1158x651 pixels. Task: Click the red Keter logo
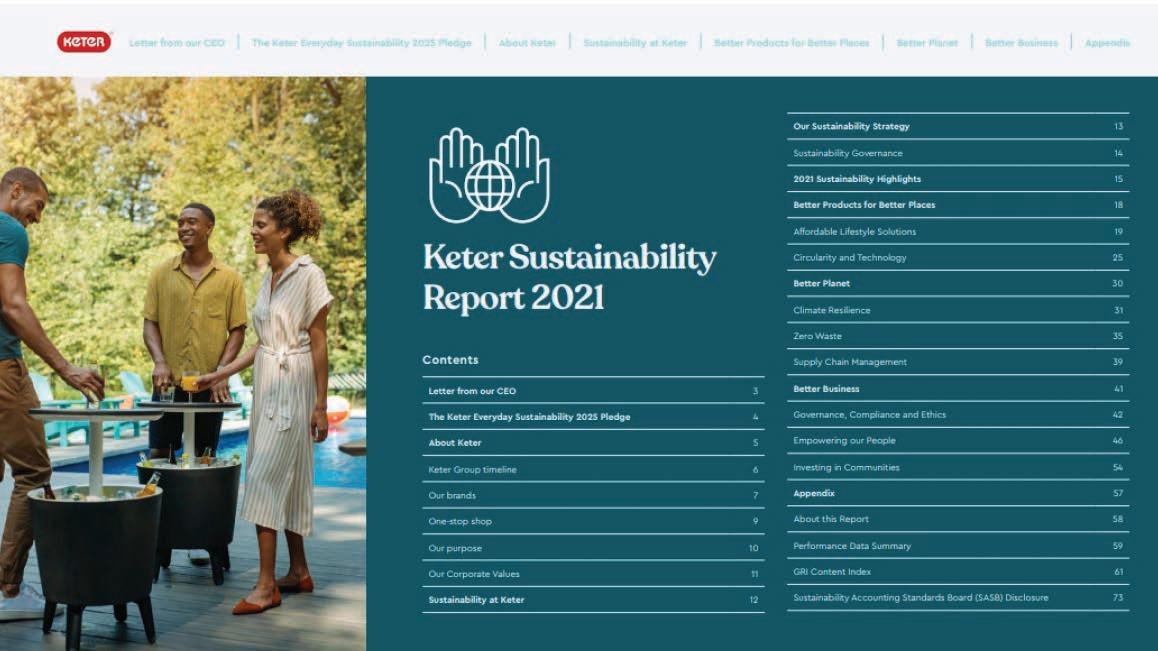click(x=84, y=42)
